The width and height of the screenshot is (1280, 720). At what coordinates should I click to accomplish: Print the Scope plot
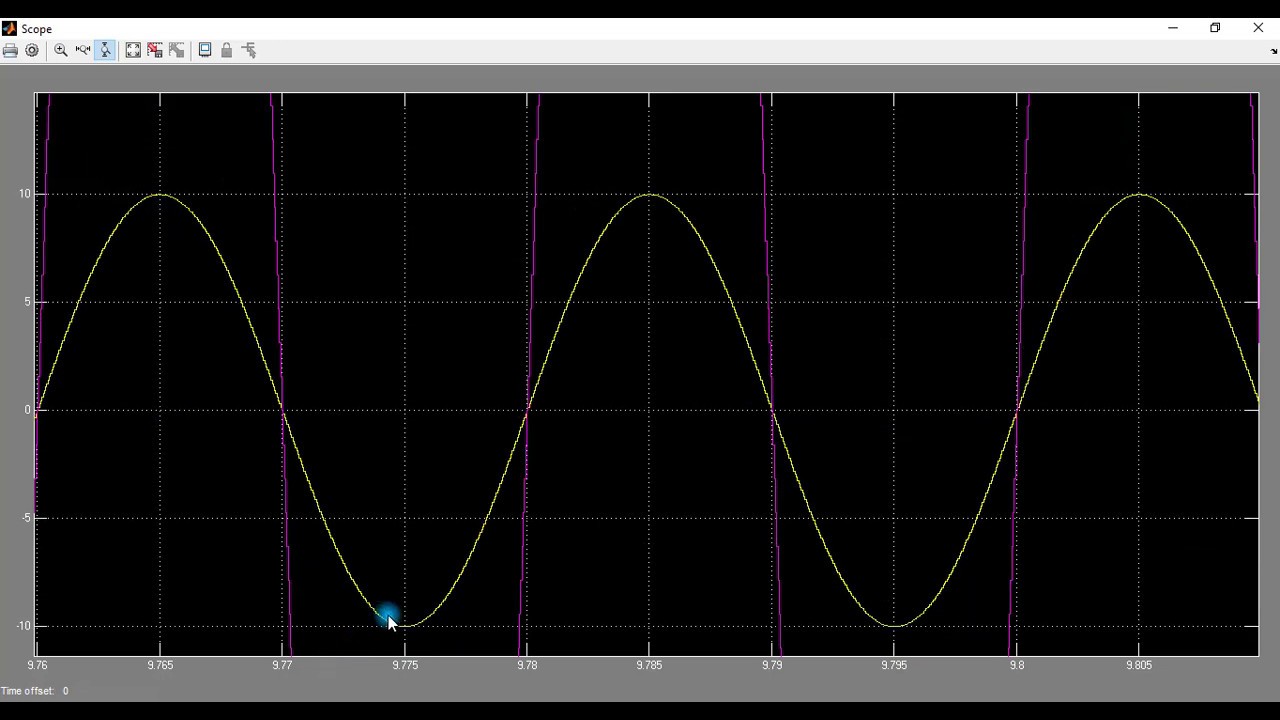(x=10, y=50)
